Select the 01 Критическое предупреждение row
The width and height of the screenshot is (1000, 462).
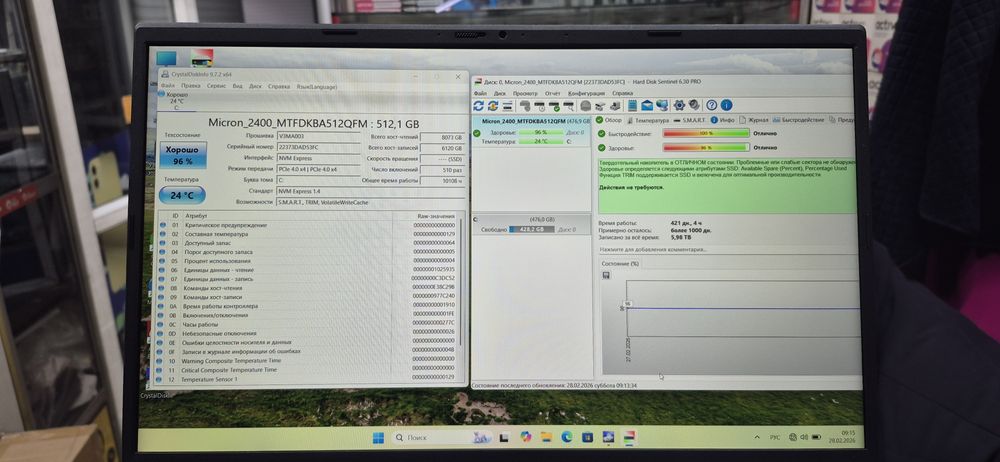tap(308, 225)
